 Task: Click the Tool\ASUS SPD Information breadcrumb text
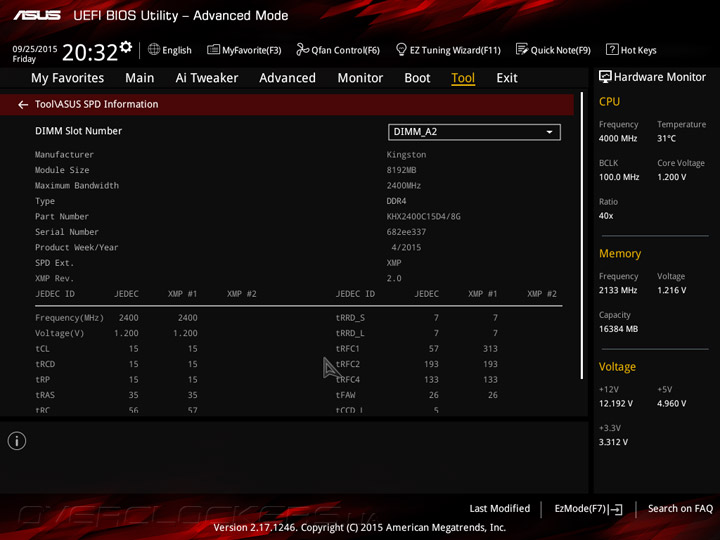[x=96, y=104]
